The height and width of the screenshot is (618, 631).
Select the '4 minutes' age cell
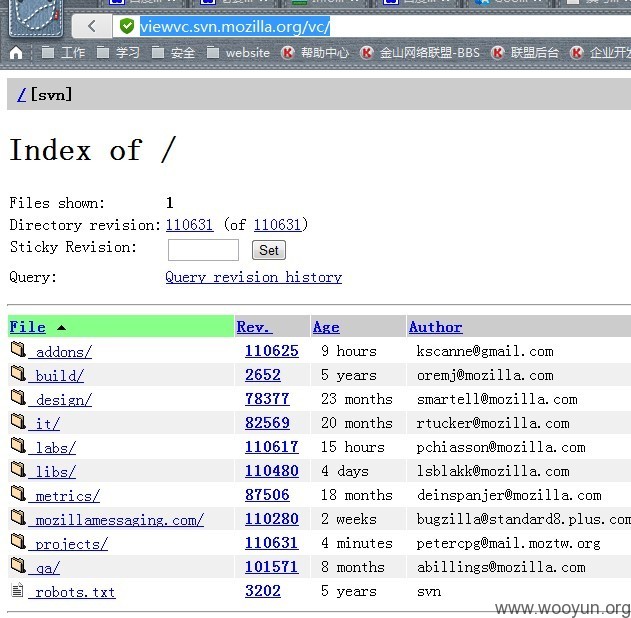click(357, 543)
